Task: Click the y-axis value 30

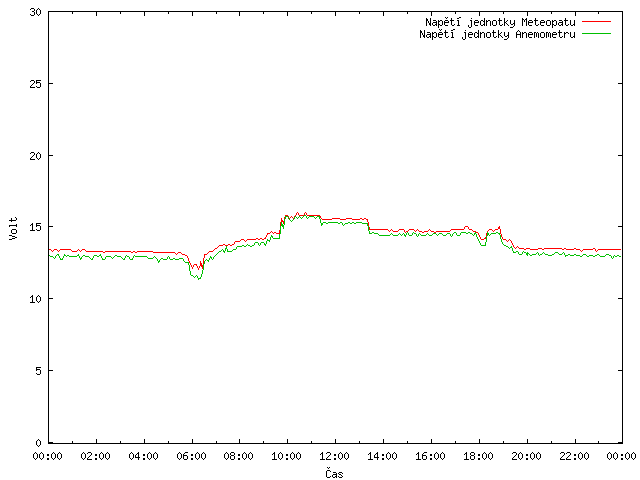Action: point(36,12)
